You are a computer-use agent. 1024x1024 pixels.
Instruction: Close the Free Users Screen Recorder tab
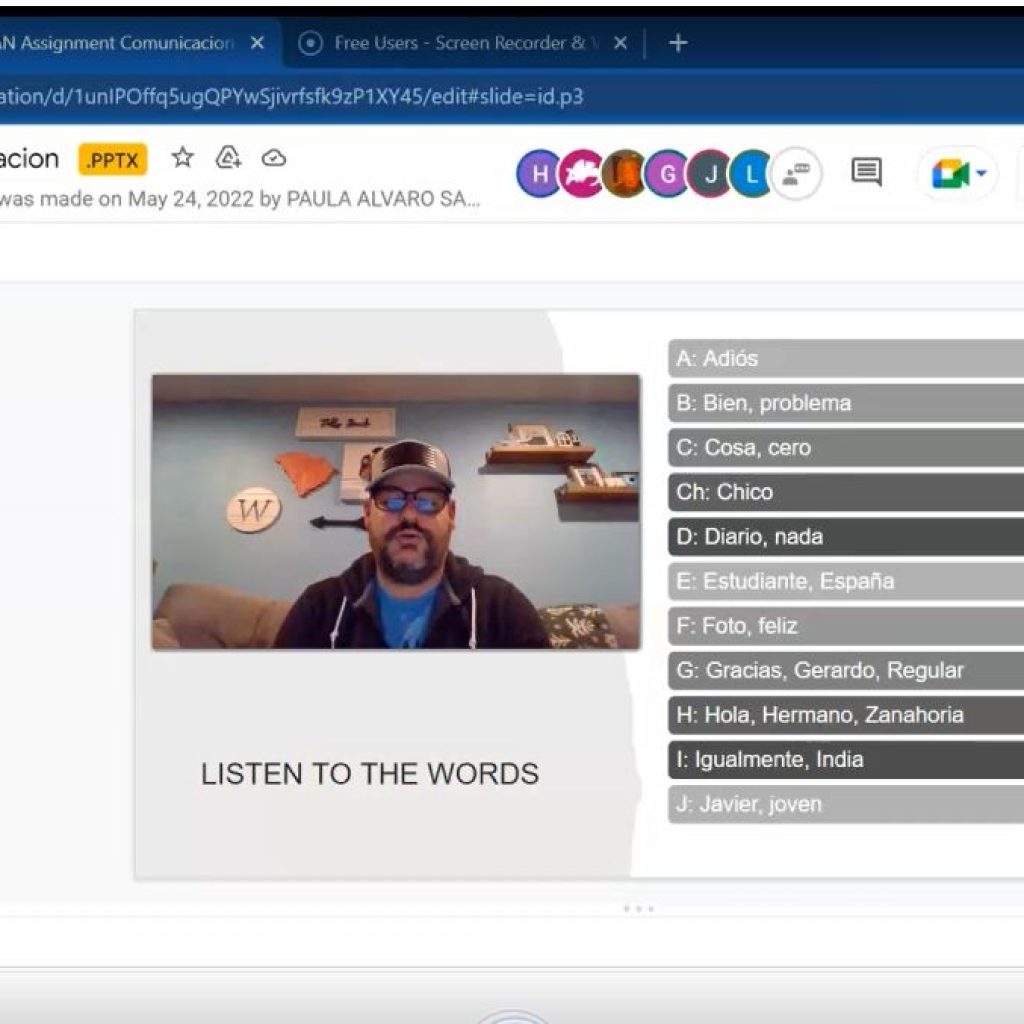coord(620,43)
